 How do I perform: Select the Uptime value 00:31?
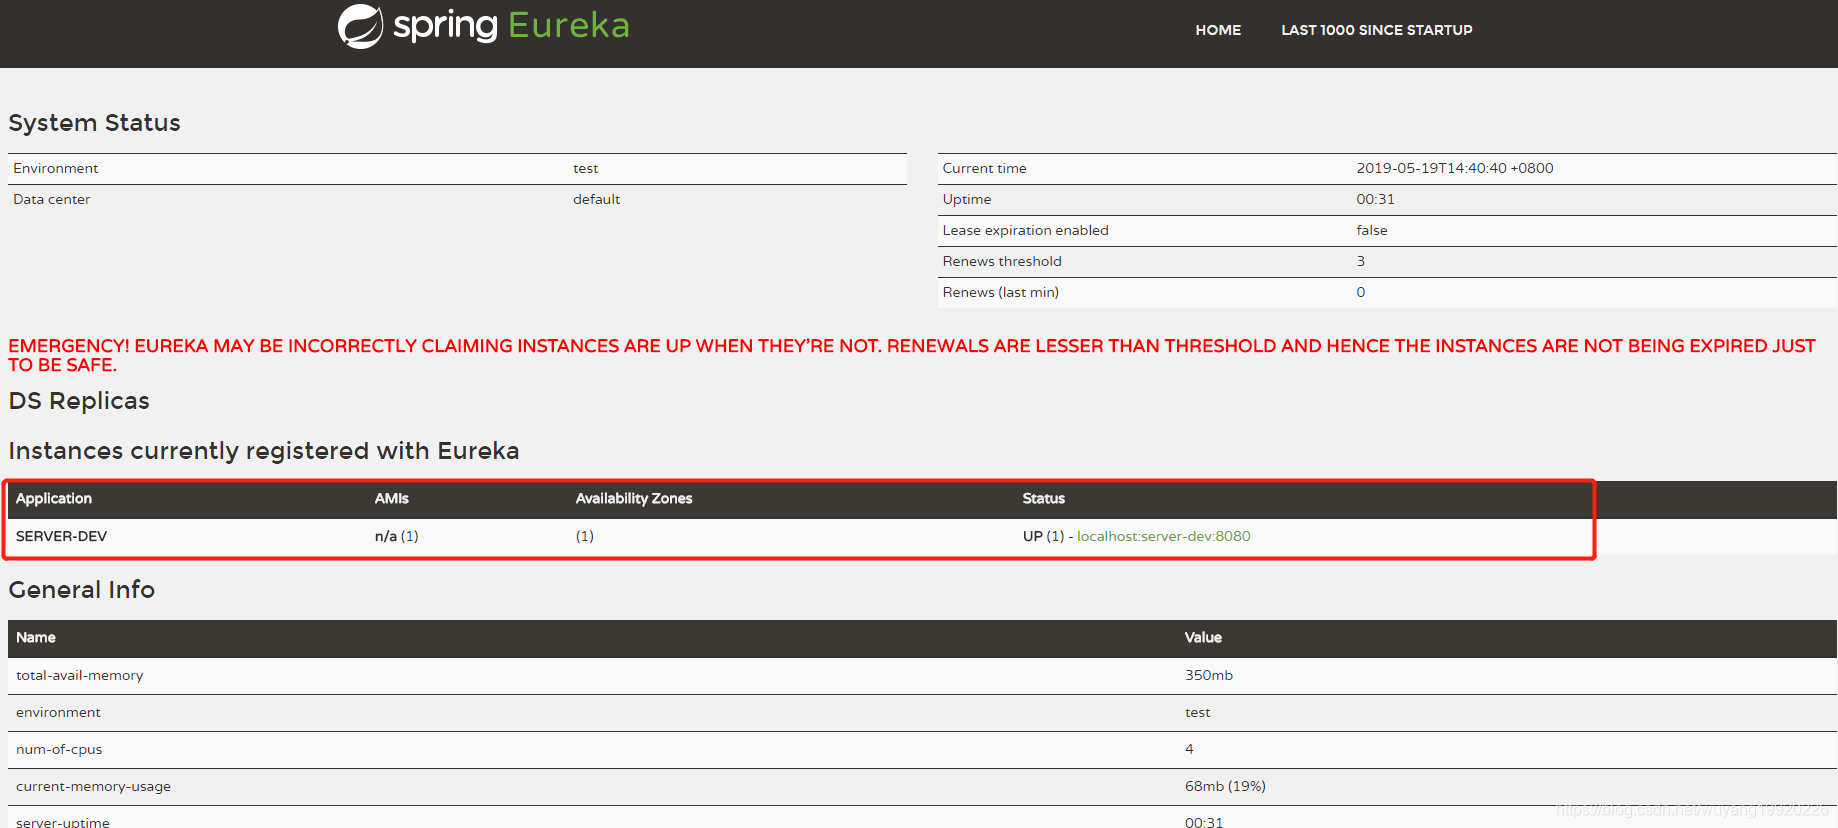tap(1376, 199)
